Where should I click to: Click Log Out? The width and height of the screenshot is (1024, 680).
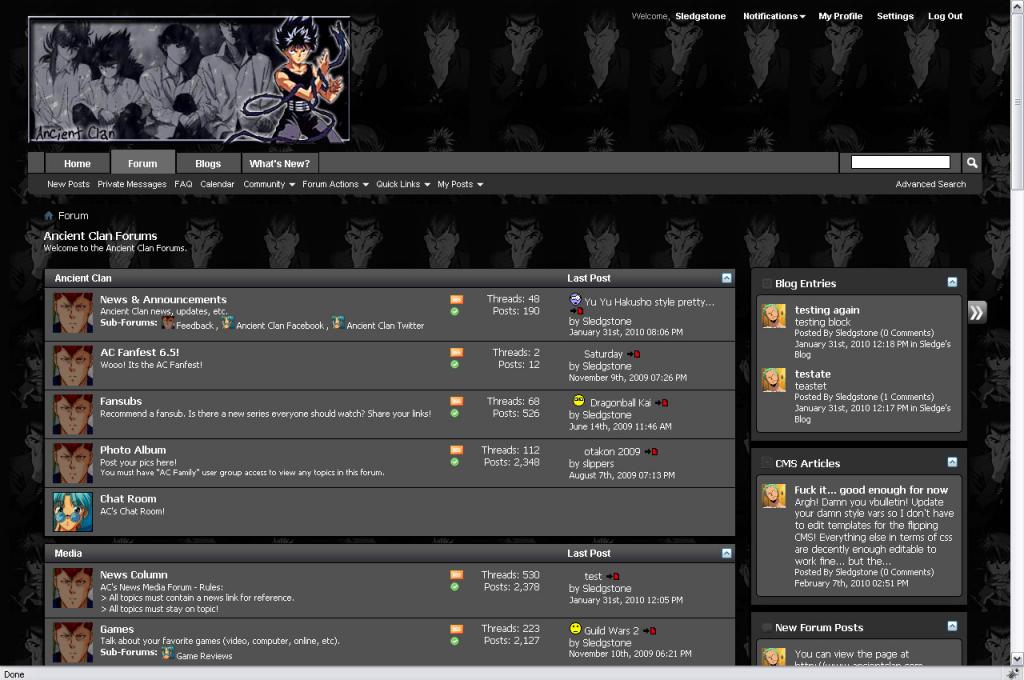[x=945, y=16]
